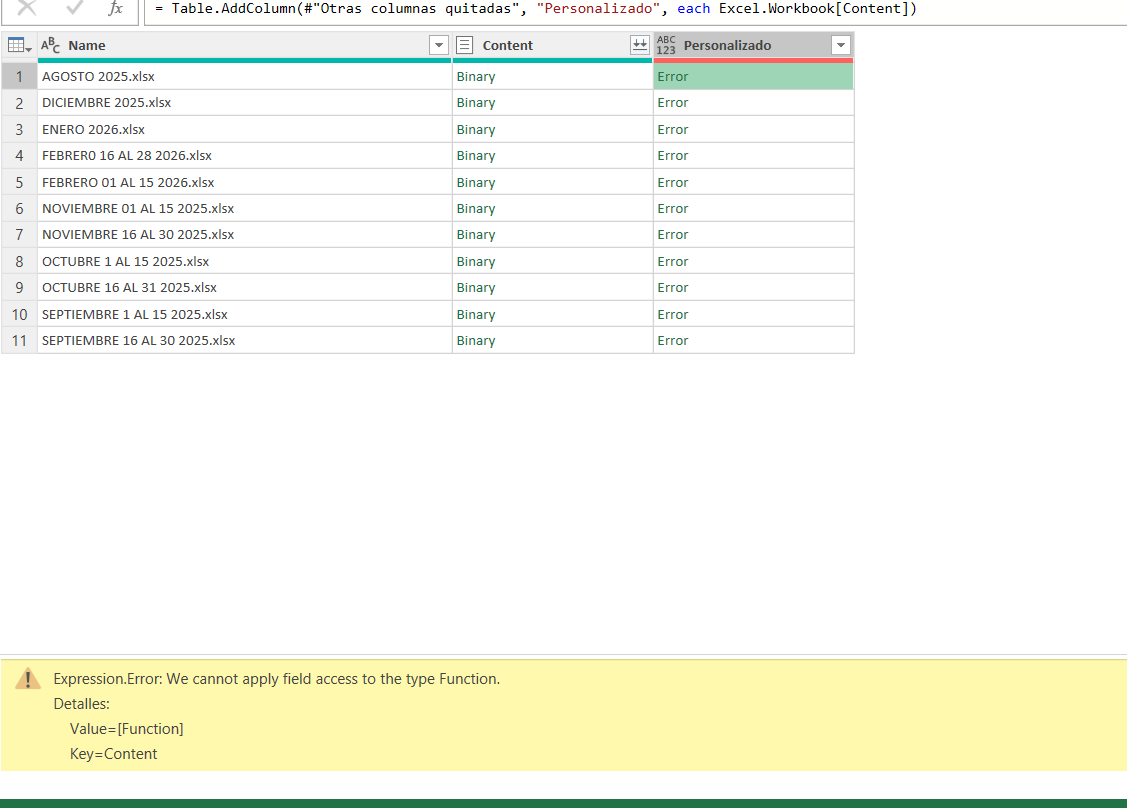Open the Personalizado column filter dropdown

click(841, 45)
